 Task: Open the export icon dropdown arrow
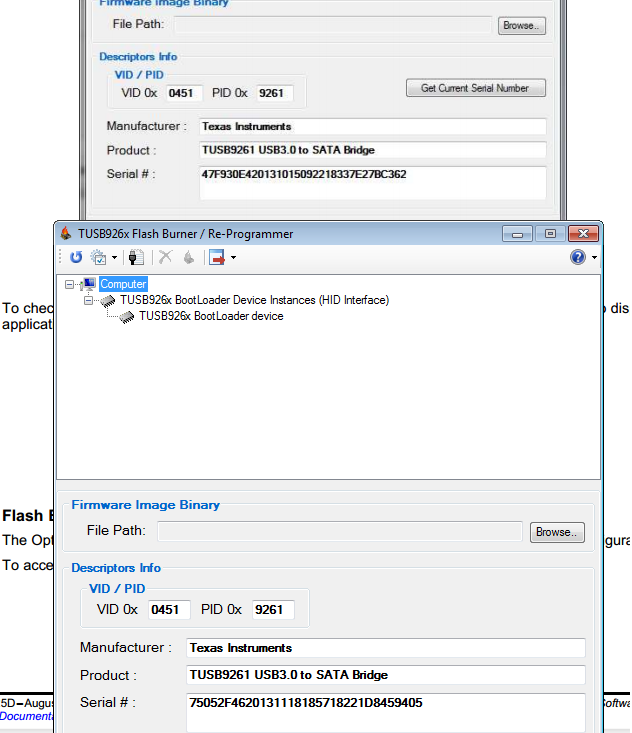click(233, 258)
